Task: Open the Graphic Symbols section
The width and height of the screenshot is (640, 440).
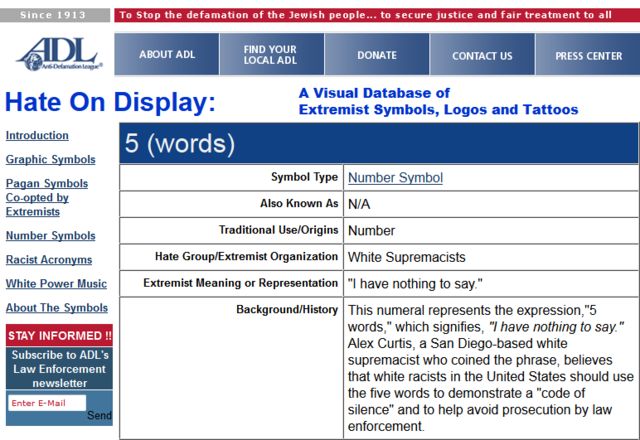Action: (x=51, y=160)
